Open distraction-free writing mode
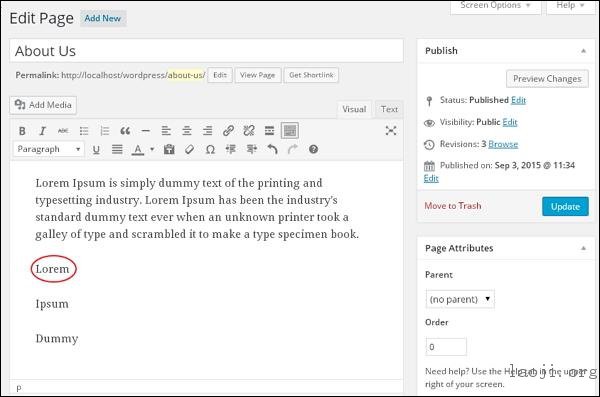The width and height of the screenshot is (600, 397). pyautogui.click(x=391, y=131)
